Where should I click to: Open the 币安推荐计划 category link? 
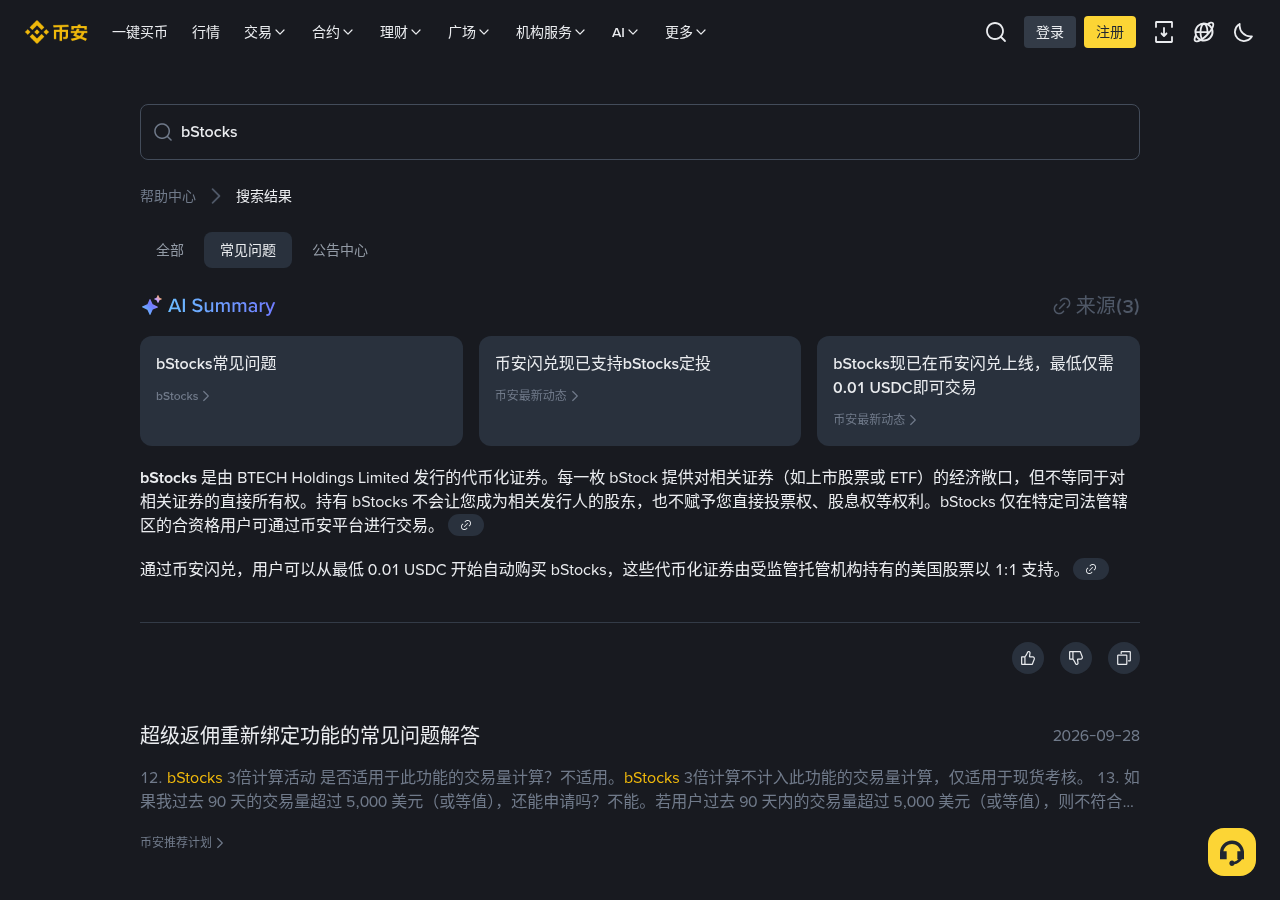pos(182,843)
